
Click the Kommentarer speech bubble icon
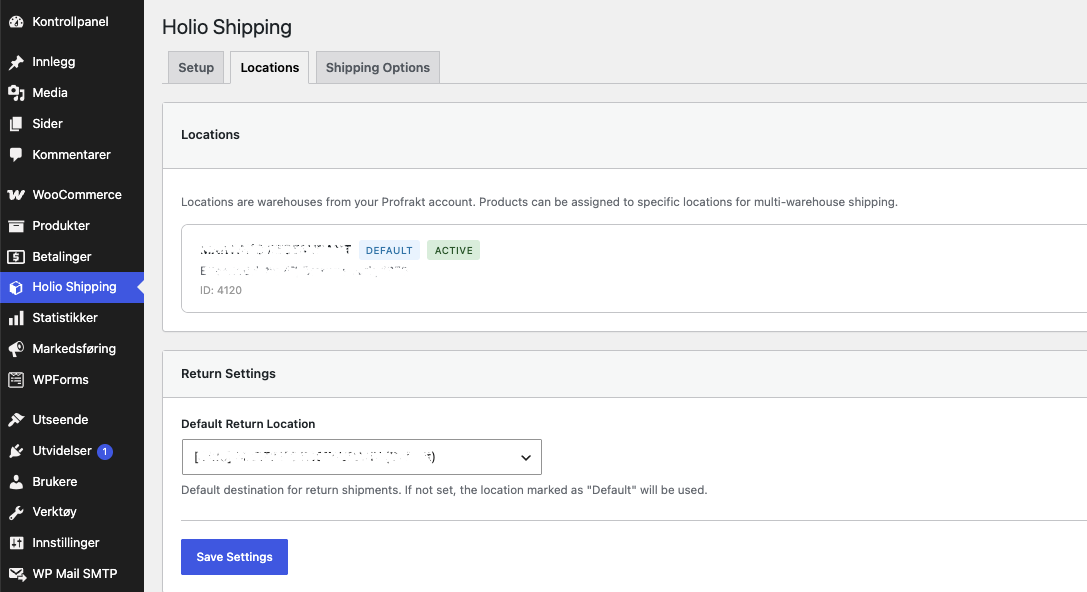click(x=16, y=155)
